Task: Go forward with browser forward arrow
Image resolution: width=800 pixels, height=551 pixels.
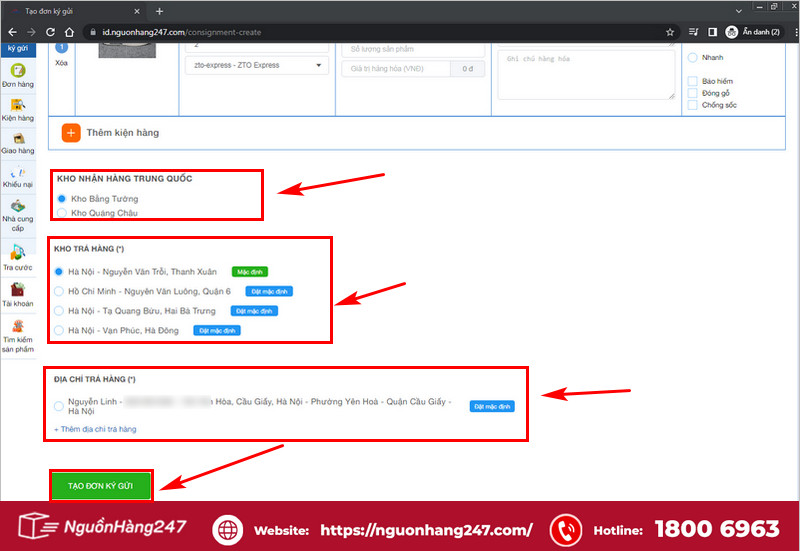Action: point(31,32)
